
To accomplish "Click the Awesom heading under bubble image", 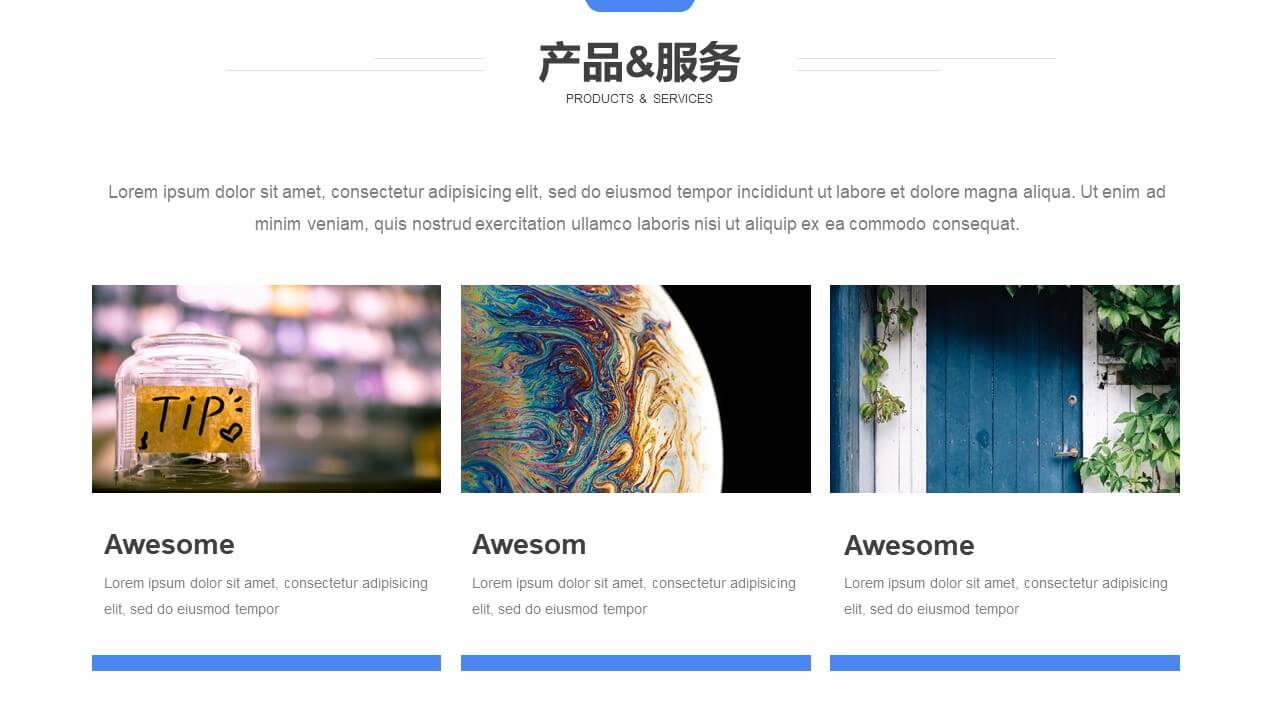I will coord(529,544).
